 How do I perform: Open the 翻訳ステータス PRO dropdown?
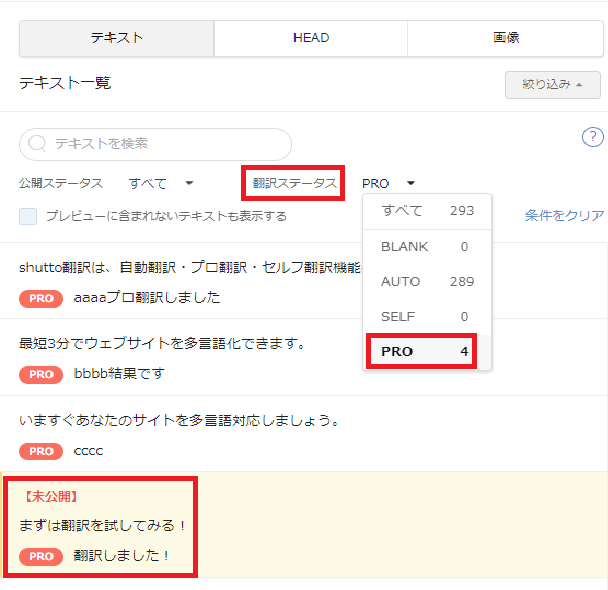pyautogui.click(x=388, y=183)
